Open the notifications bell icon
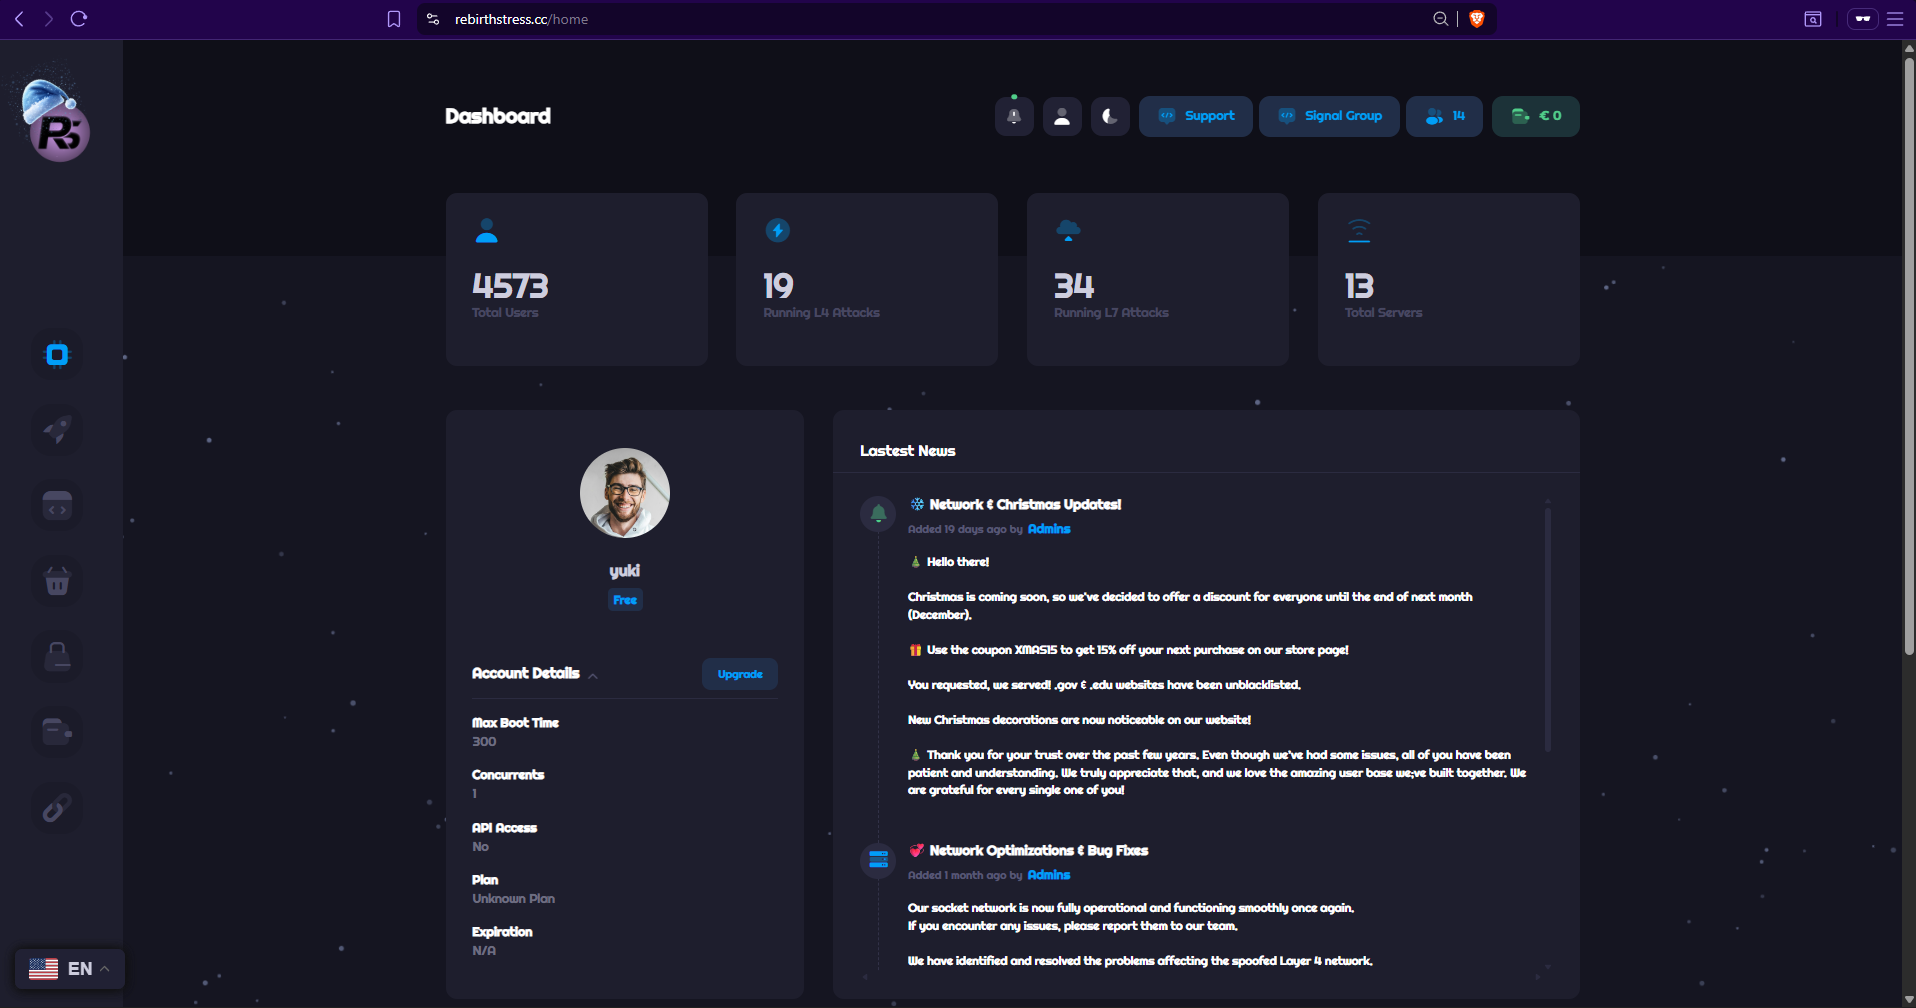 pyautogui.click(x=1014, y=117)
